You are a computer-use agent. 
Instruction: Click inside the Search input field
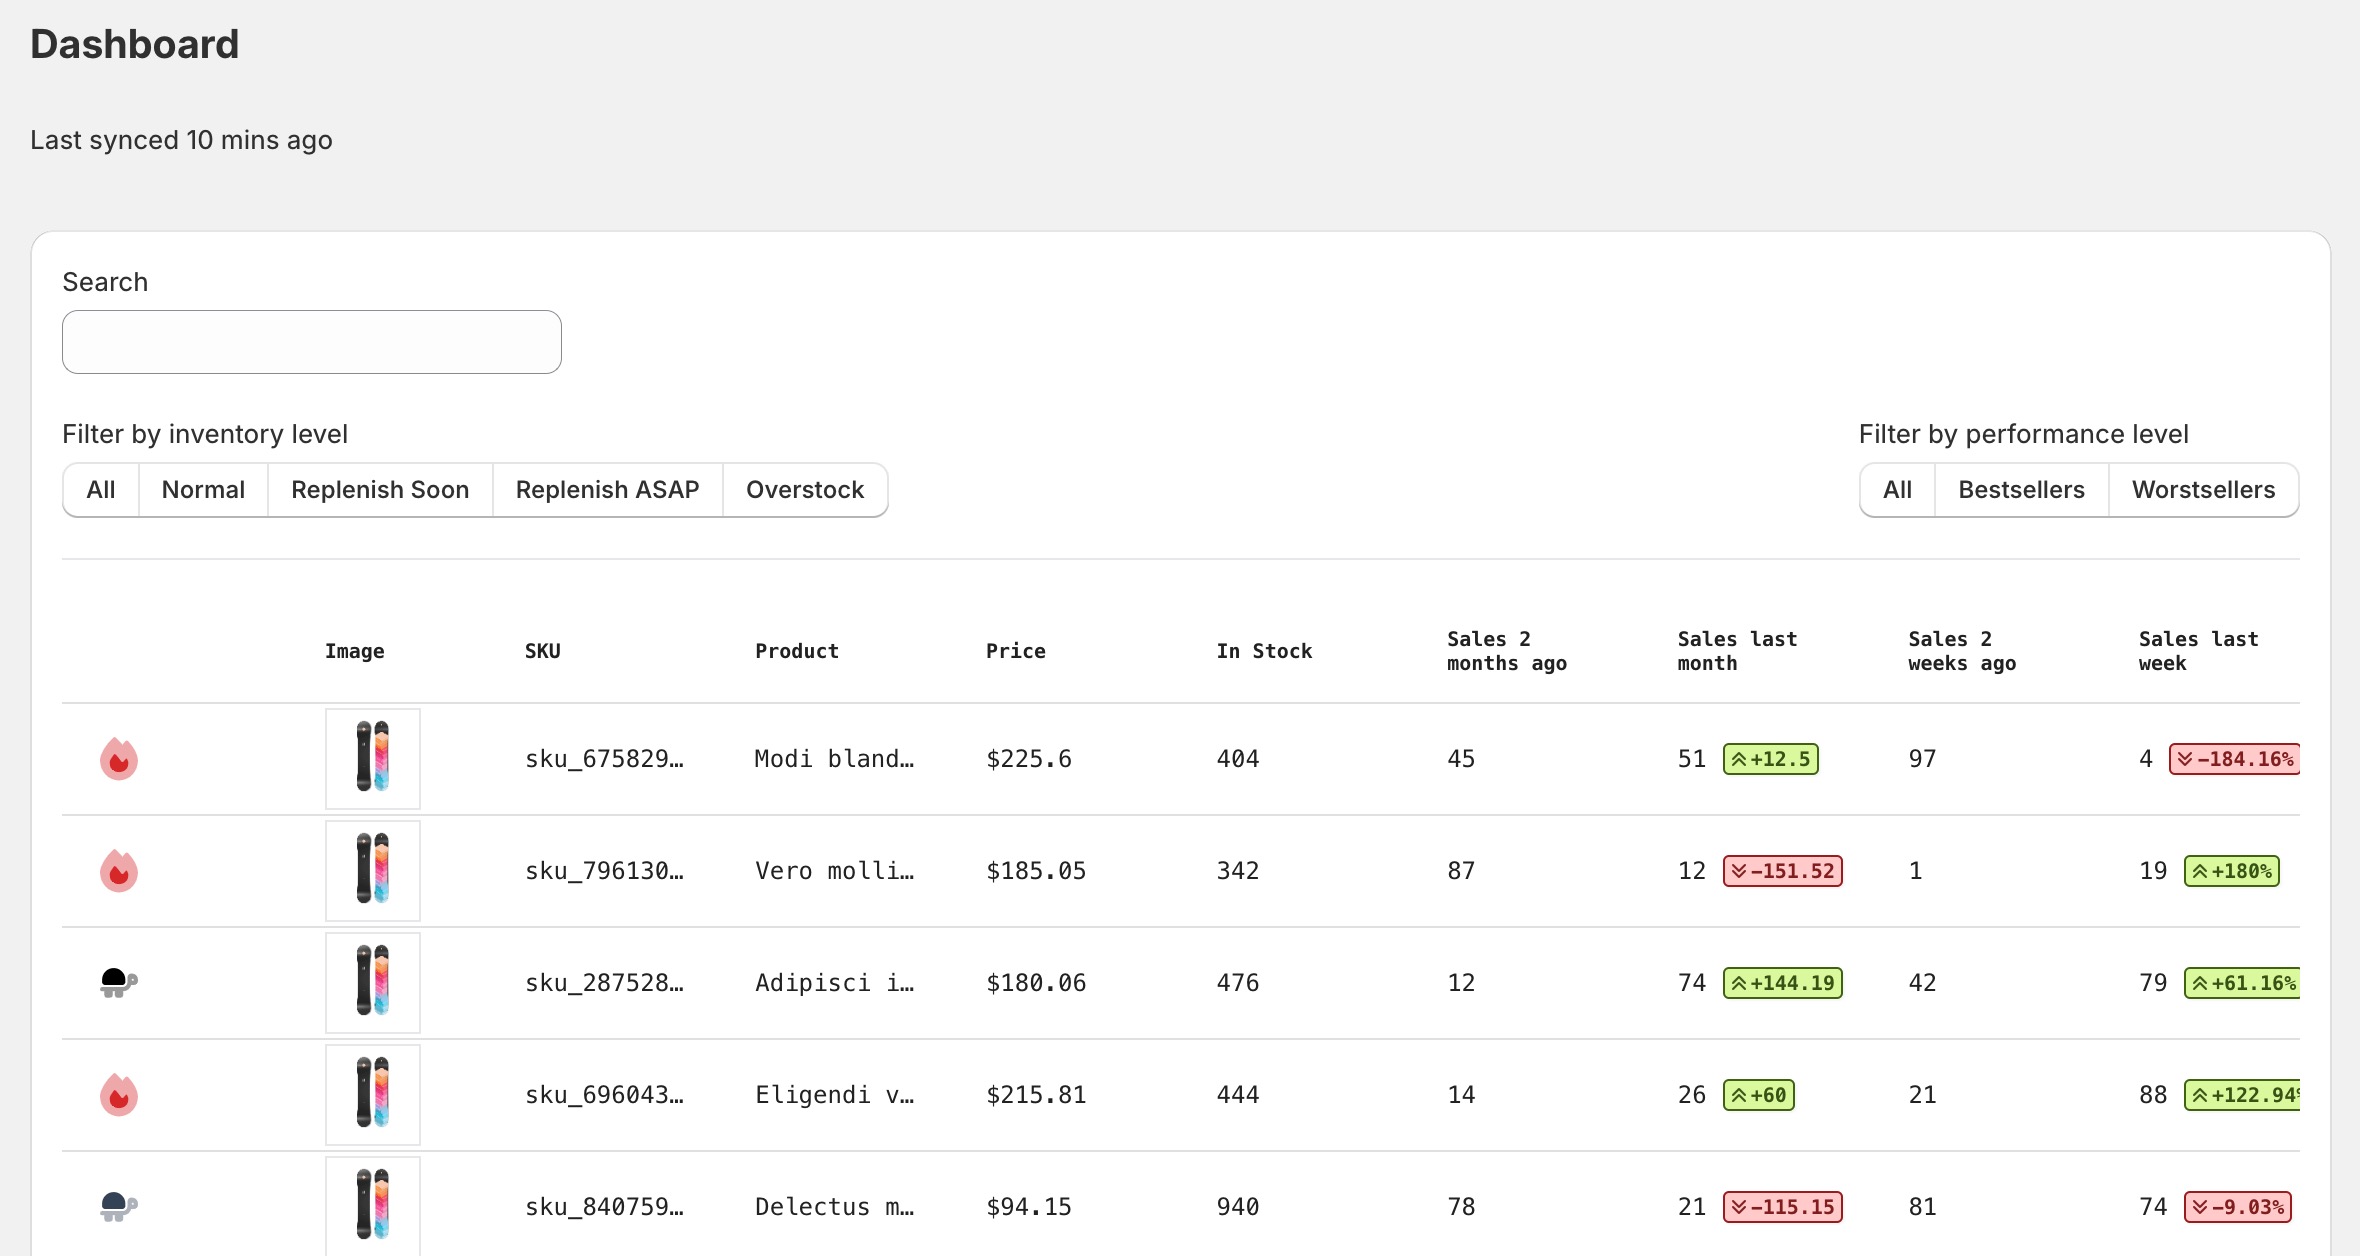311,341
